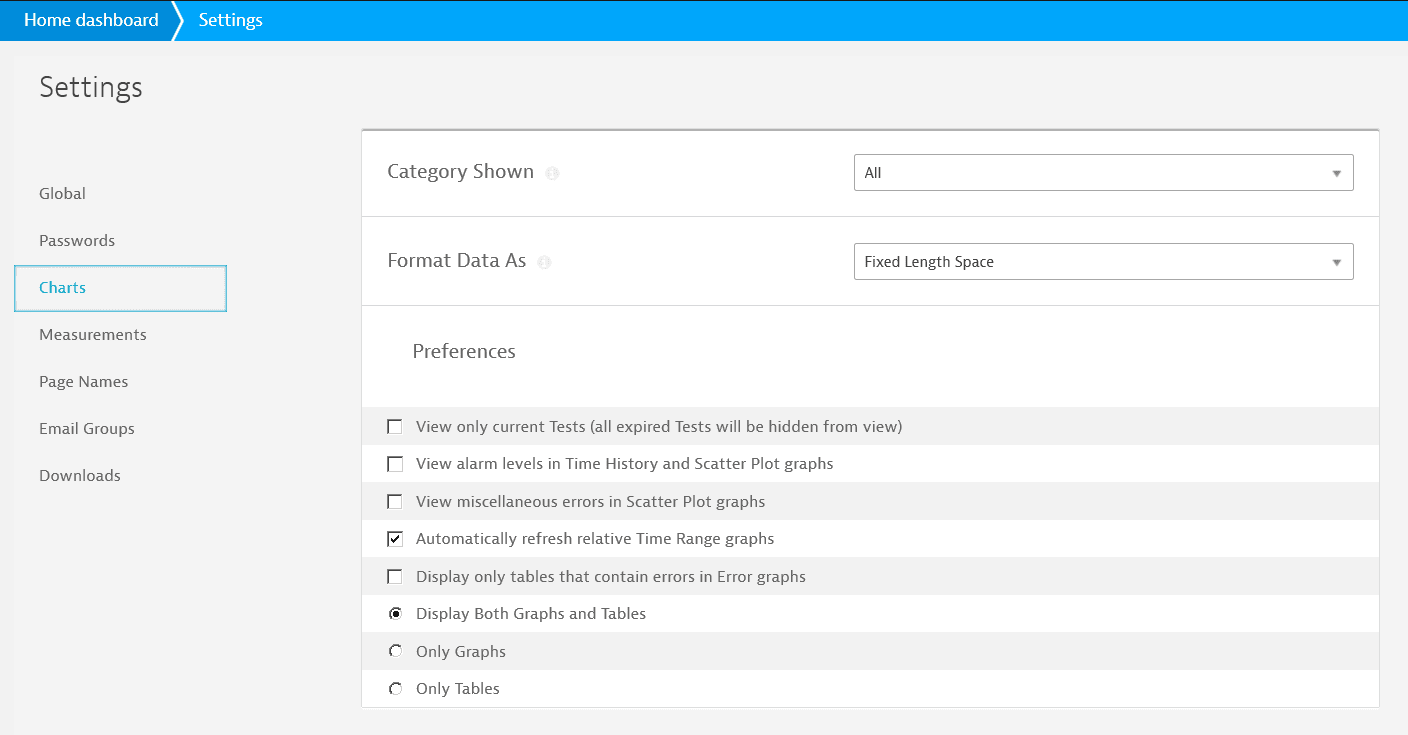The height and width of the screenshot is (735, 1408).
Task: Click the info icon beside Category Shown
Action: click(x=553, y=173)
